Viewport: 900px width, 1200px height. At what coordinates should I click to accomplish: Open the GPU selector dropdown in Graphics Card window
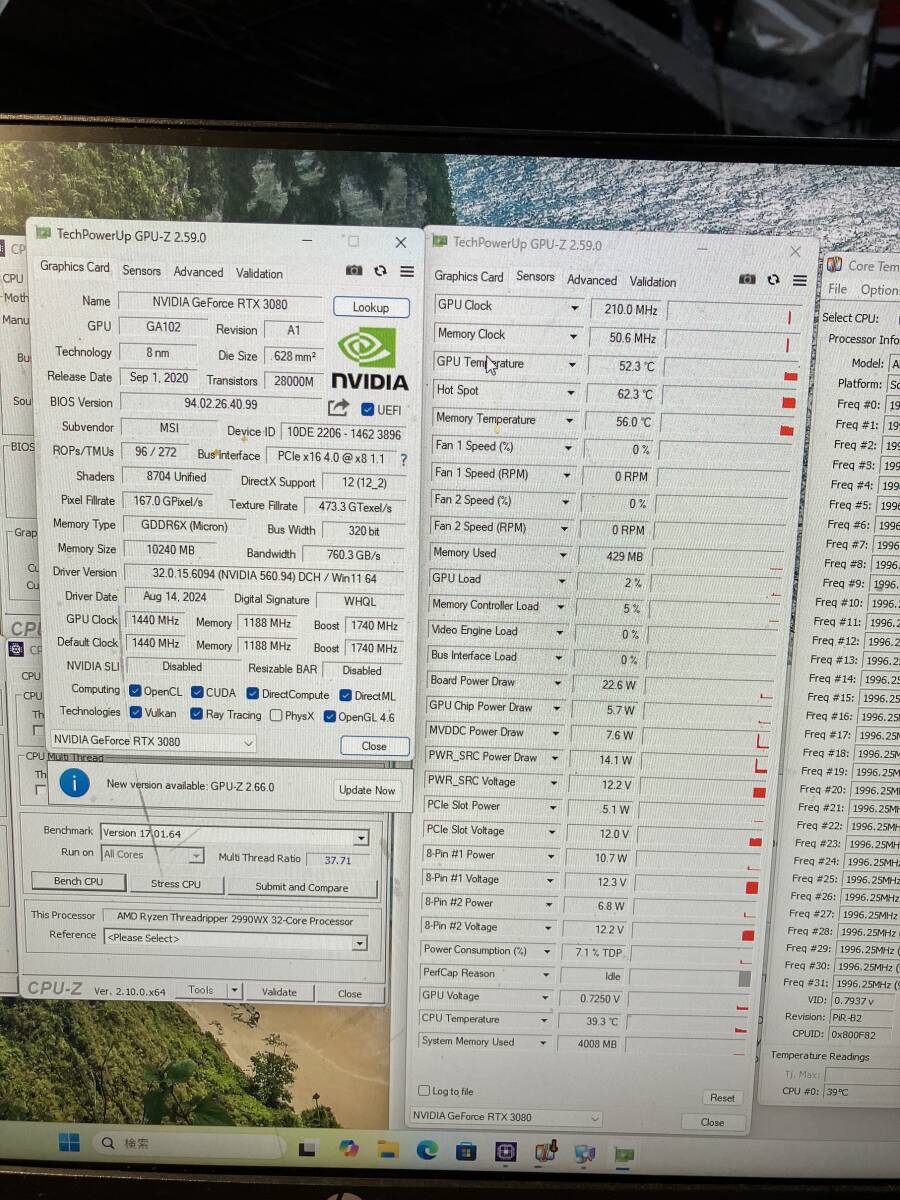coord(153,741)
